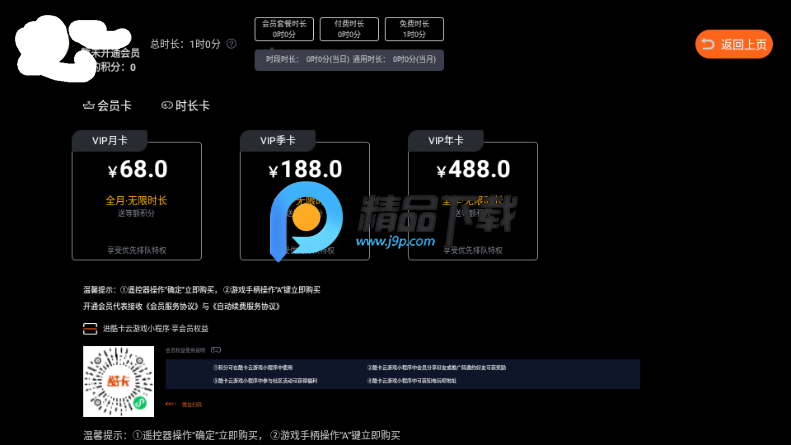Click the 酷卡 mini-program QR code
This screenshot has height=445, width=791.
pyautogui.click(x=119, y=381)
